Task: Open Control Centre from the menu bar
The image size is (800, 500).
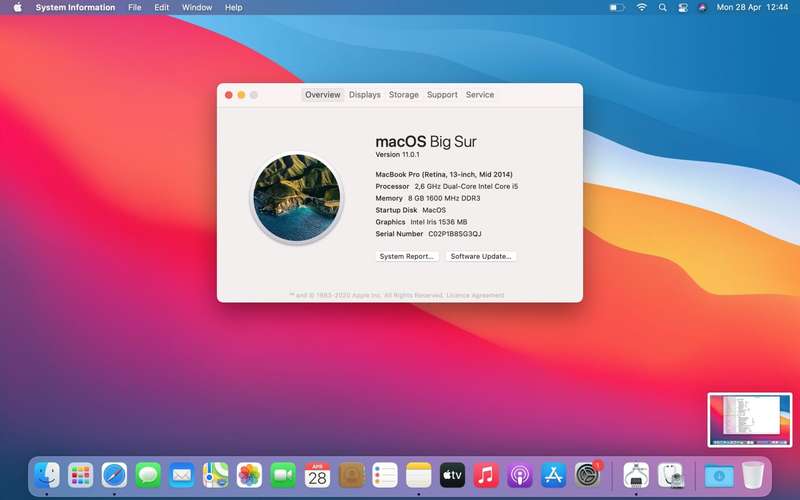Action: pos(683,8)
